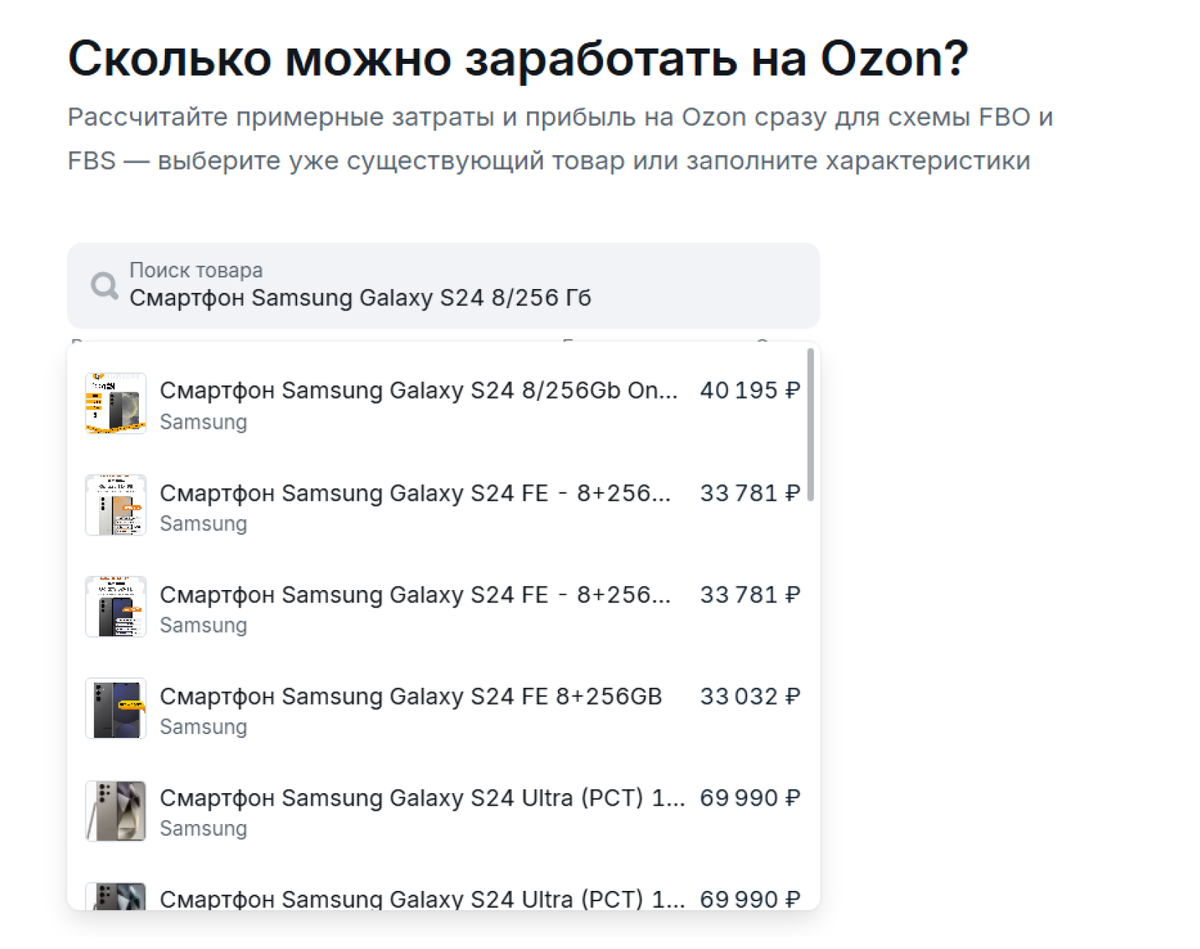Click the black Galaxy S24 FE thumbnail image
The height and width of the screenshot is (949, 1200).
pyautogui.click(x=115, y=606)
